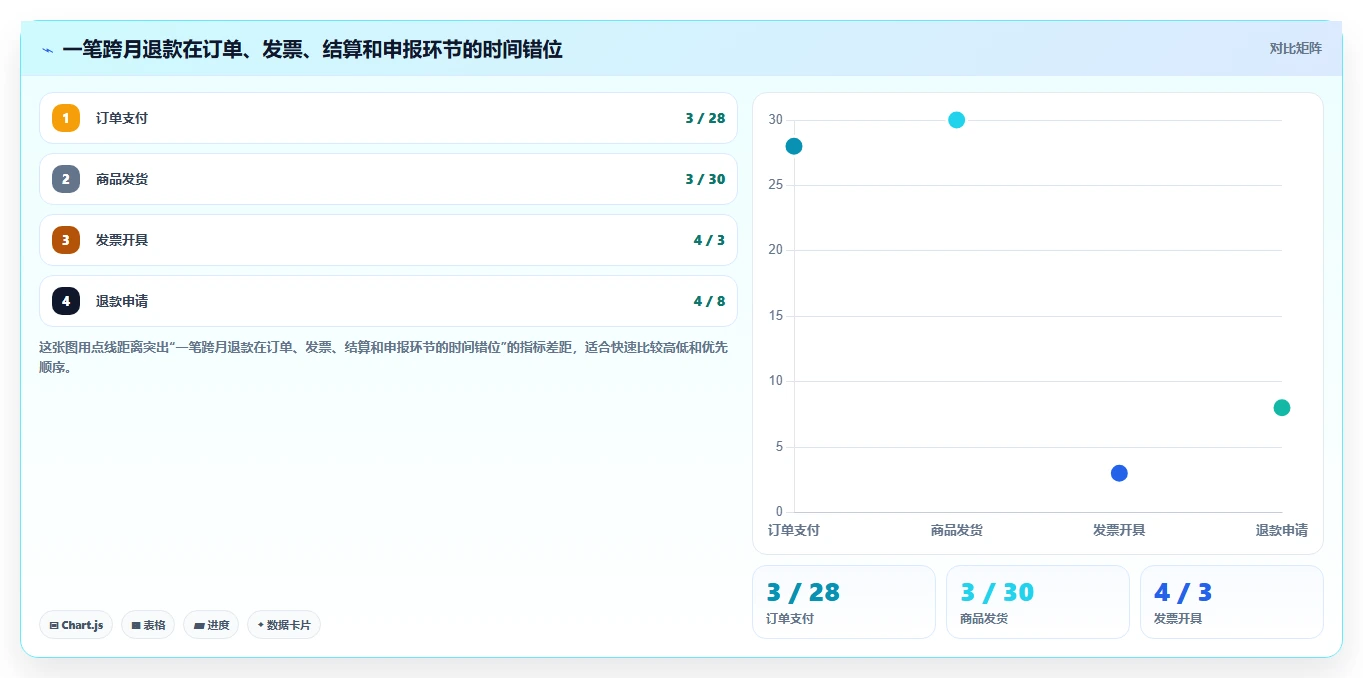Click the orange number 1 badge
The height and width of the screenshot is (678, 1363).
pos(66,118)
